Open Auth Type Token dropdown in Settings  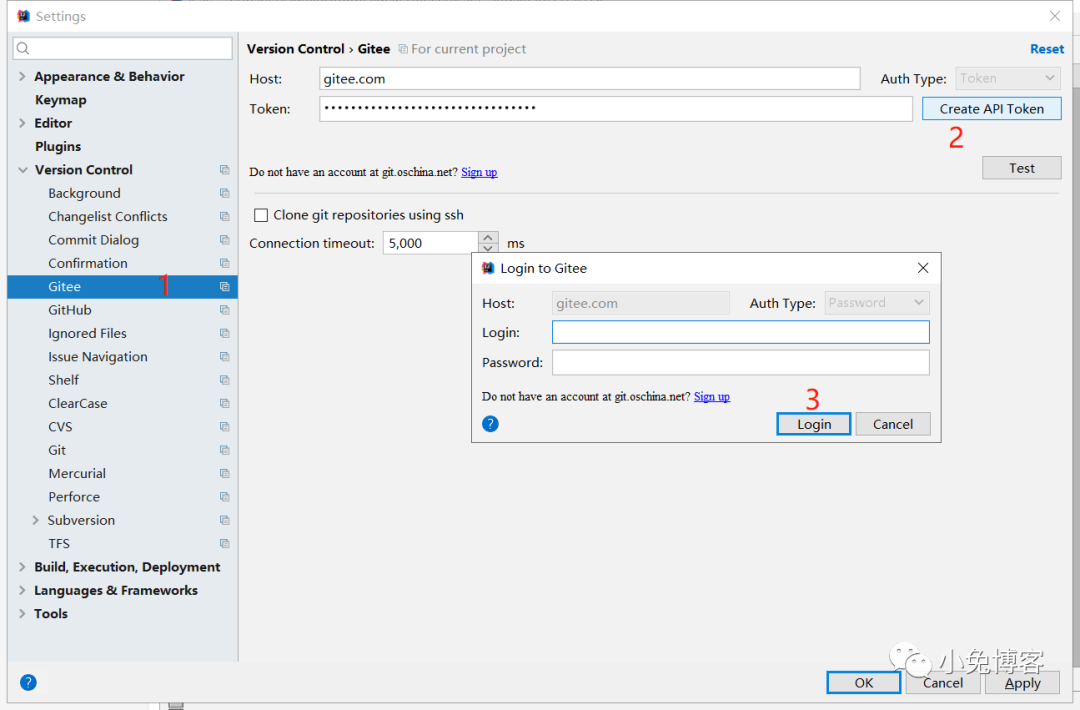1008,79
